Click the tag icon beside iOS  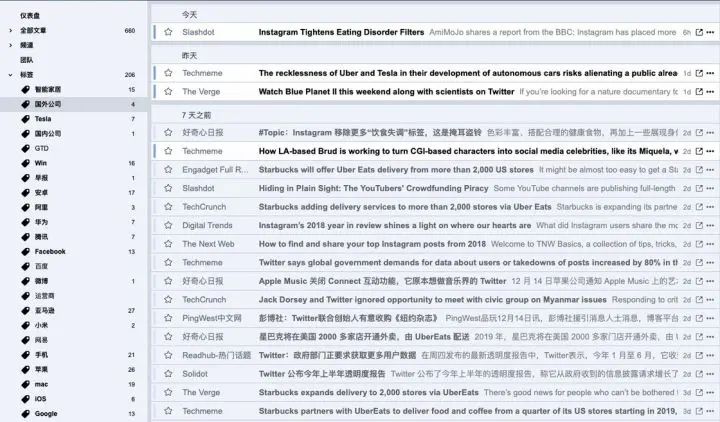[26, 399]
